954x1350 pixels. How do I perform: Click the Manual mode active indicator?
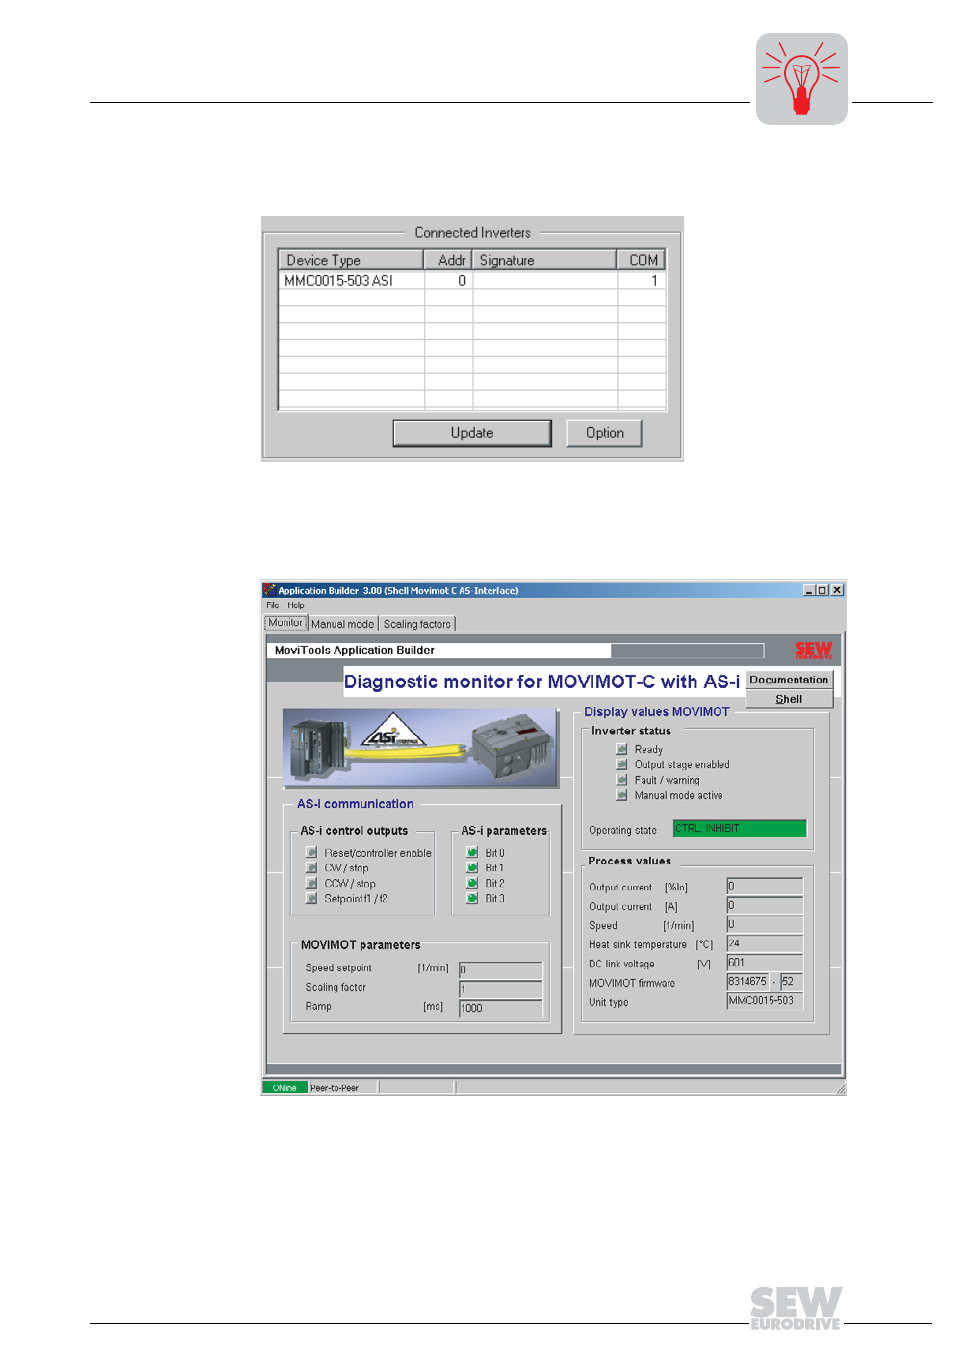click(622, 795)
